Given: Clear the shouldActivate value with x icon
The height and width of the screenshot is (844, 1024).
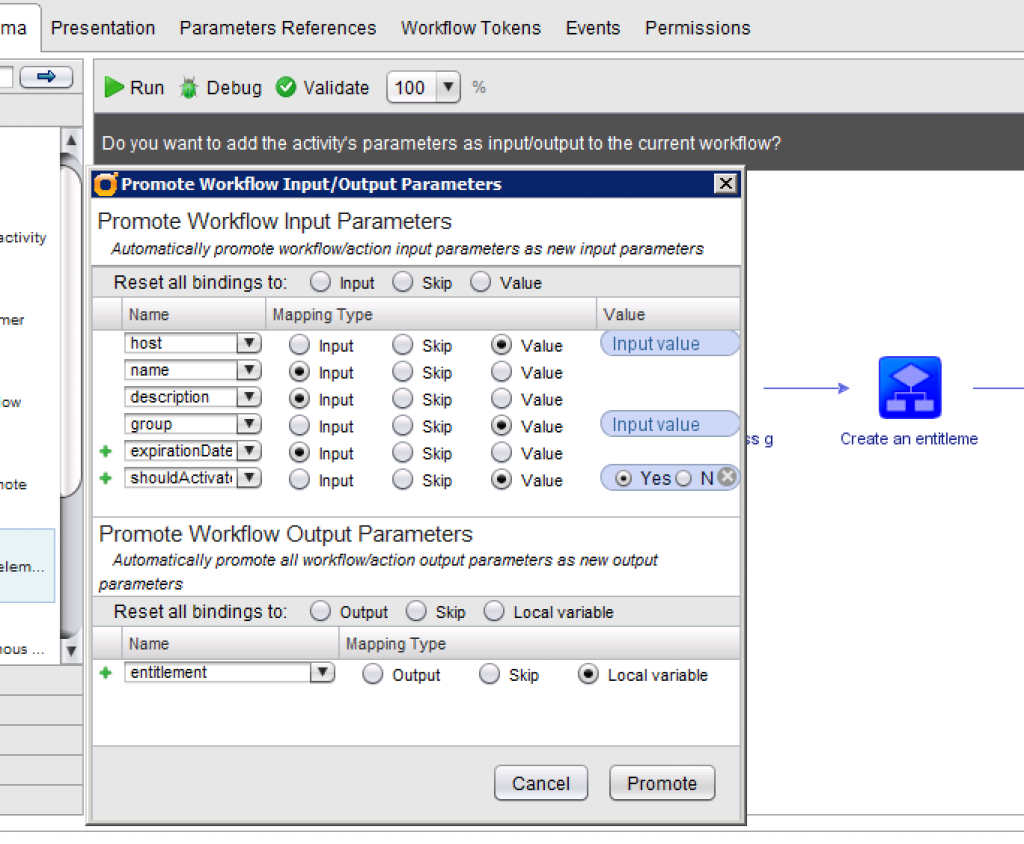Looking at the screenshot, I should (727, 478).
